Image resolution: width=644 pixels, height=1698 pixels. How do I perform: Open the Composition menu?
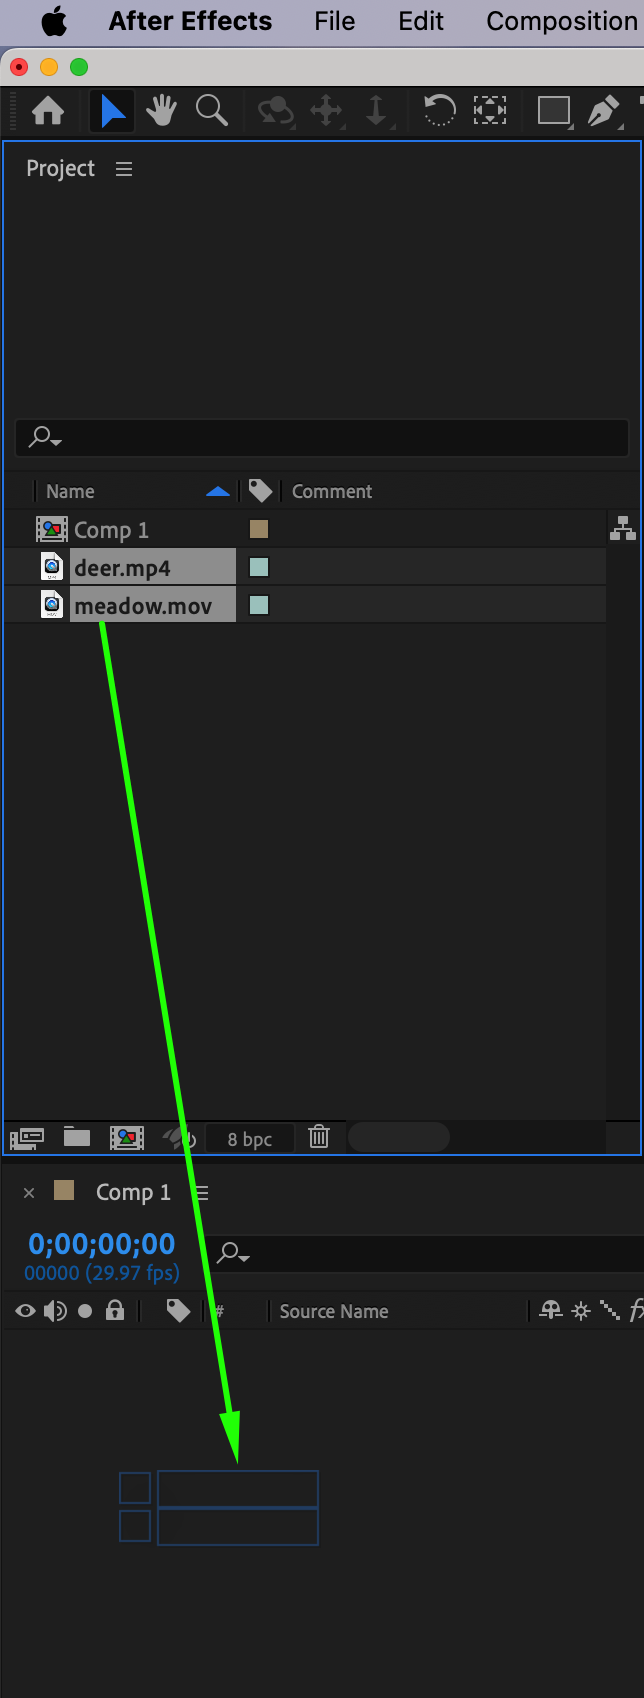click(x=562, y=21)
